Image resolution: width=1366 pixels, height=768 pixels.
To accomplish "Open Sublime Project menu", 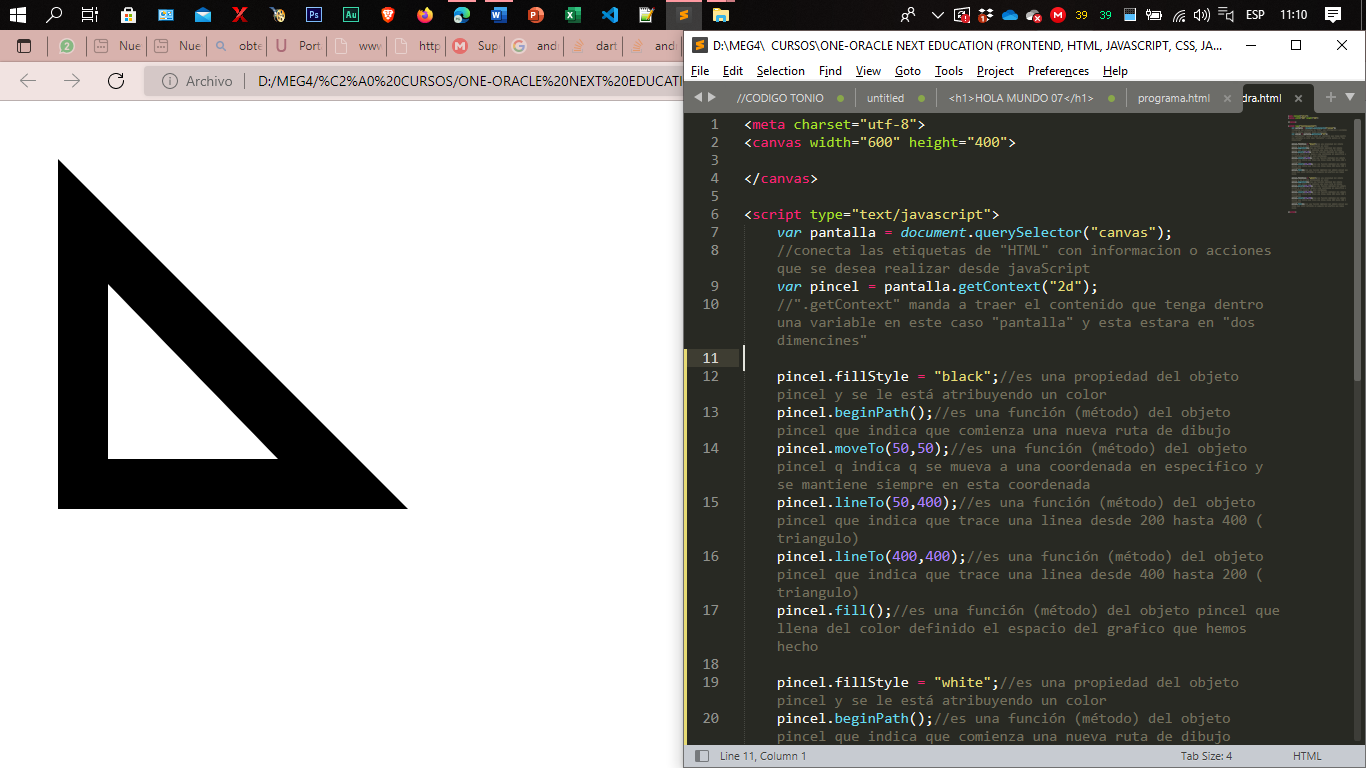I will [x=995, y=71].
